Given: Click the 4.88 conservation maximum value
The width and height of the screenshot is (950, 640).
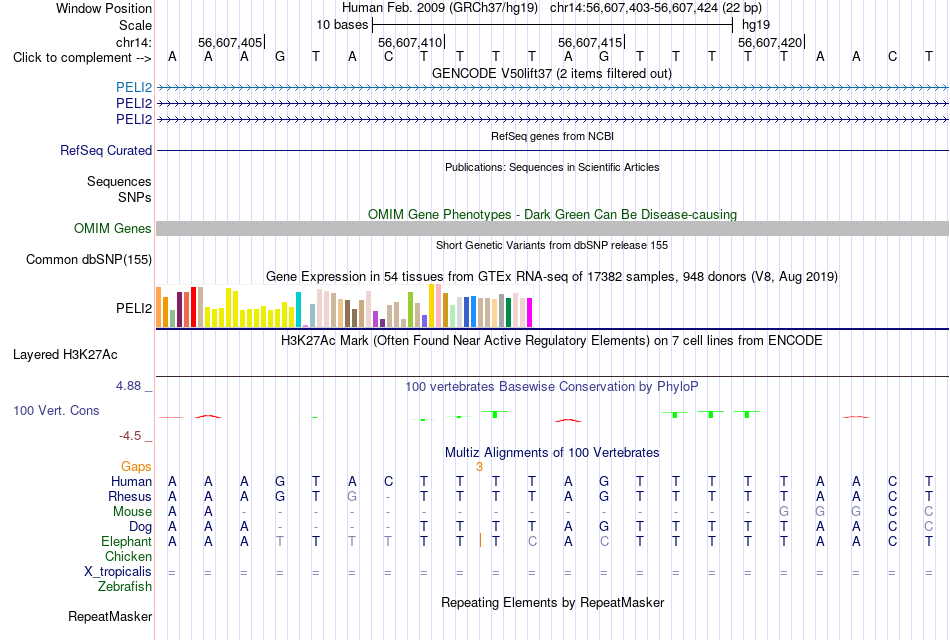Looking at the screenshot, I should click(x=128, y=386).
